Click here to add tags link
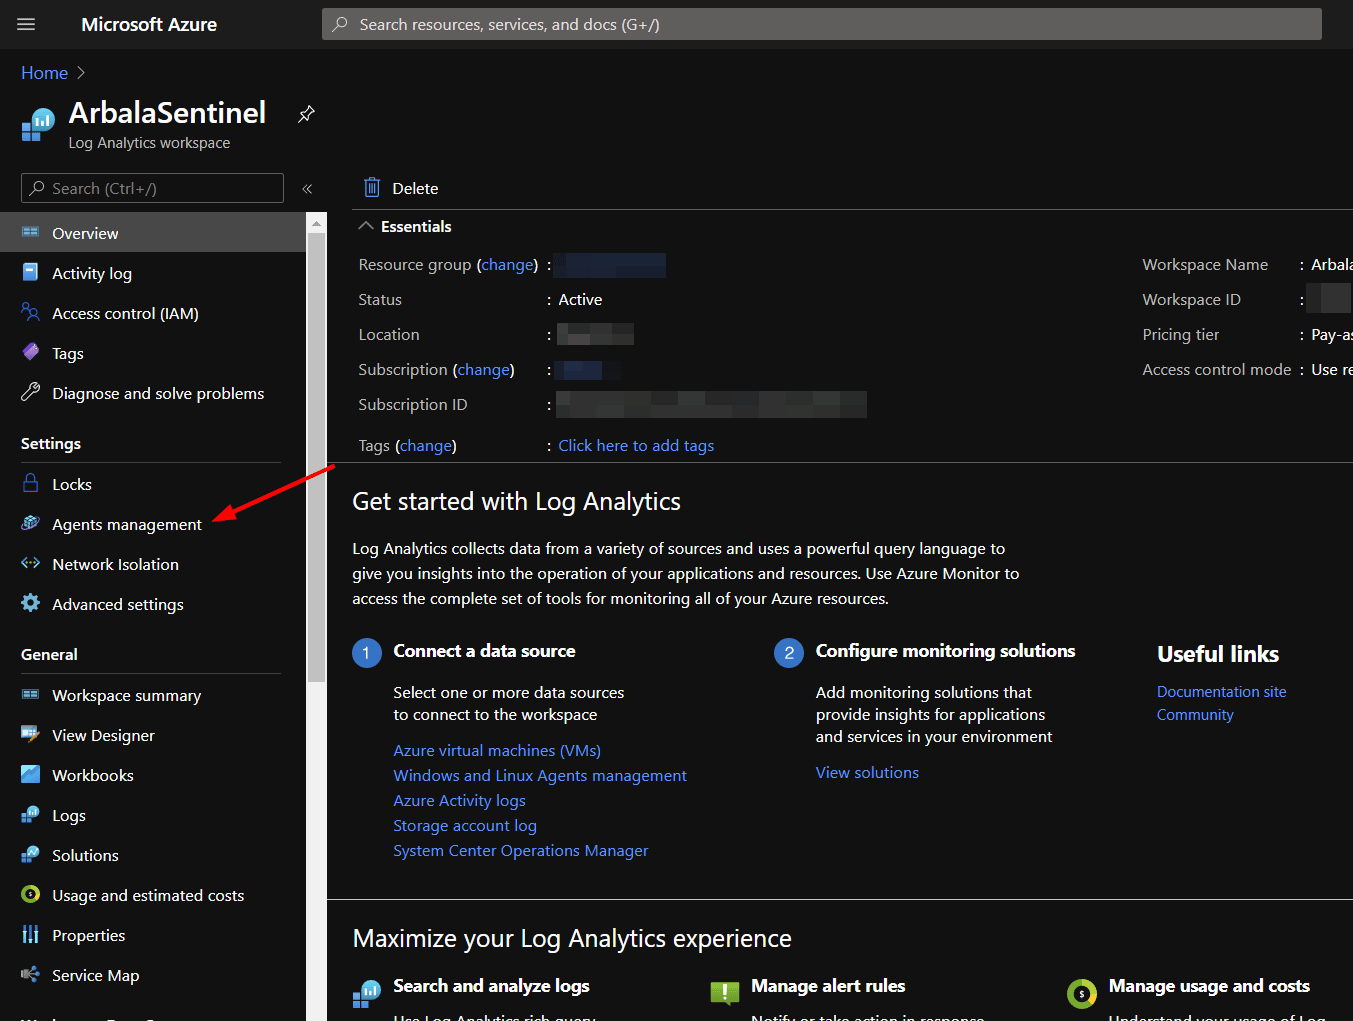This screenshot has height=1021, width=1353. (x=636, y=445)
